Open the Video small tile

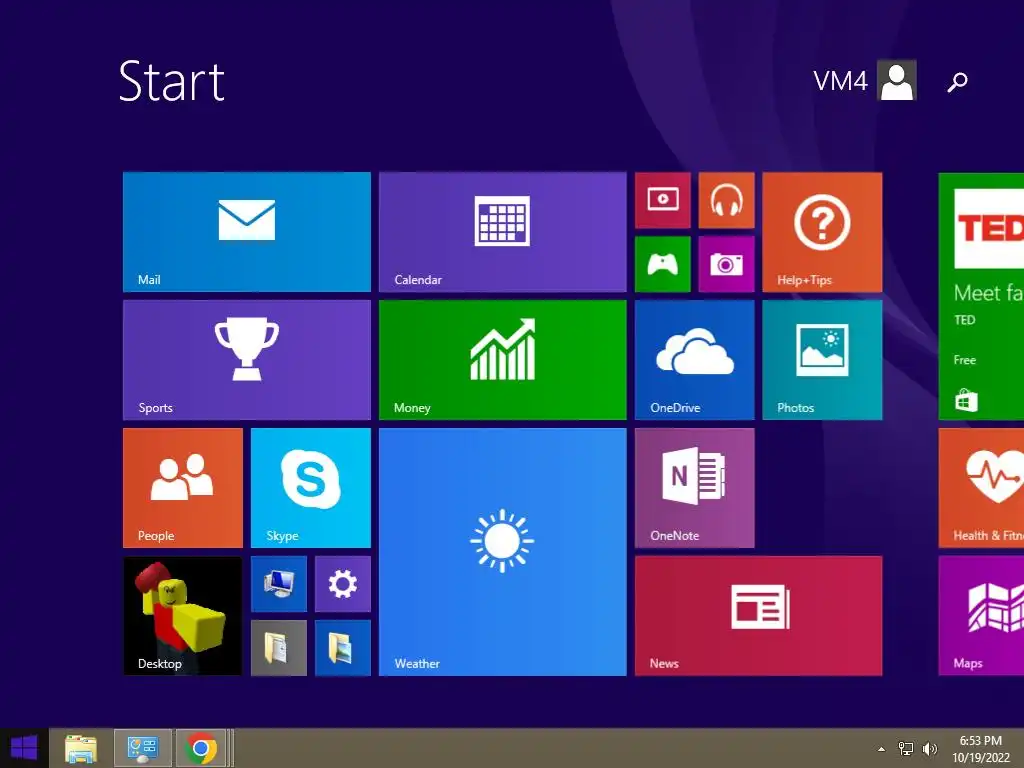663,200
